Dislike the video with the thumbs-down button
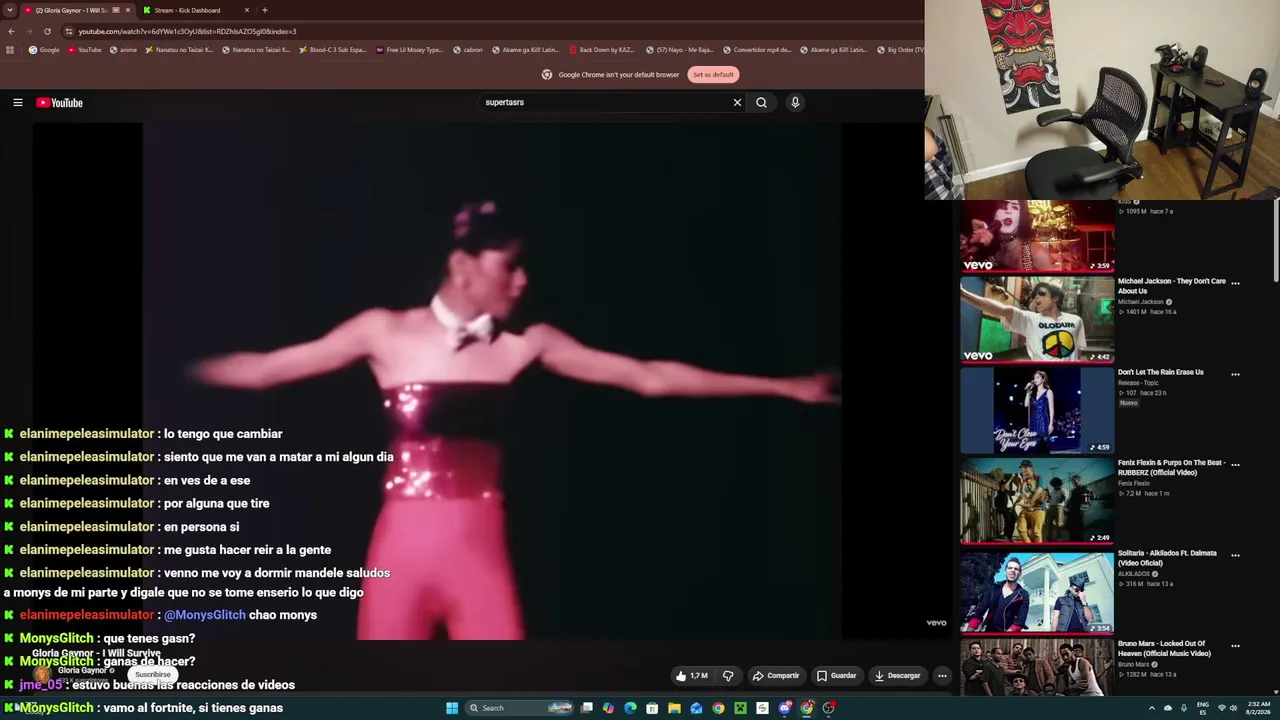The image size is (1280, 720). click(x=728, y=675)
